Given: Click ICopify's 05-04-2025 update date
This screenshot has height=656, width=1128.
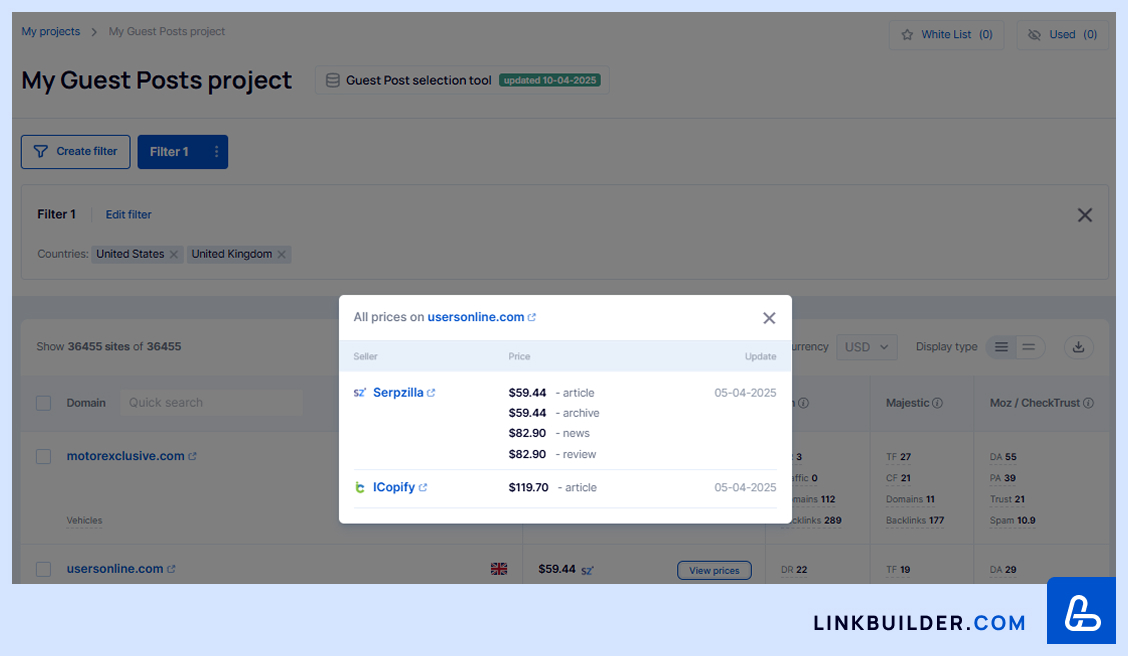Looking at the screenshot, I should click(x=745, y=488).
